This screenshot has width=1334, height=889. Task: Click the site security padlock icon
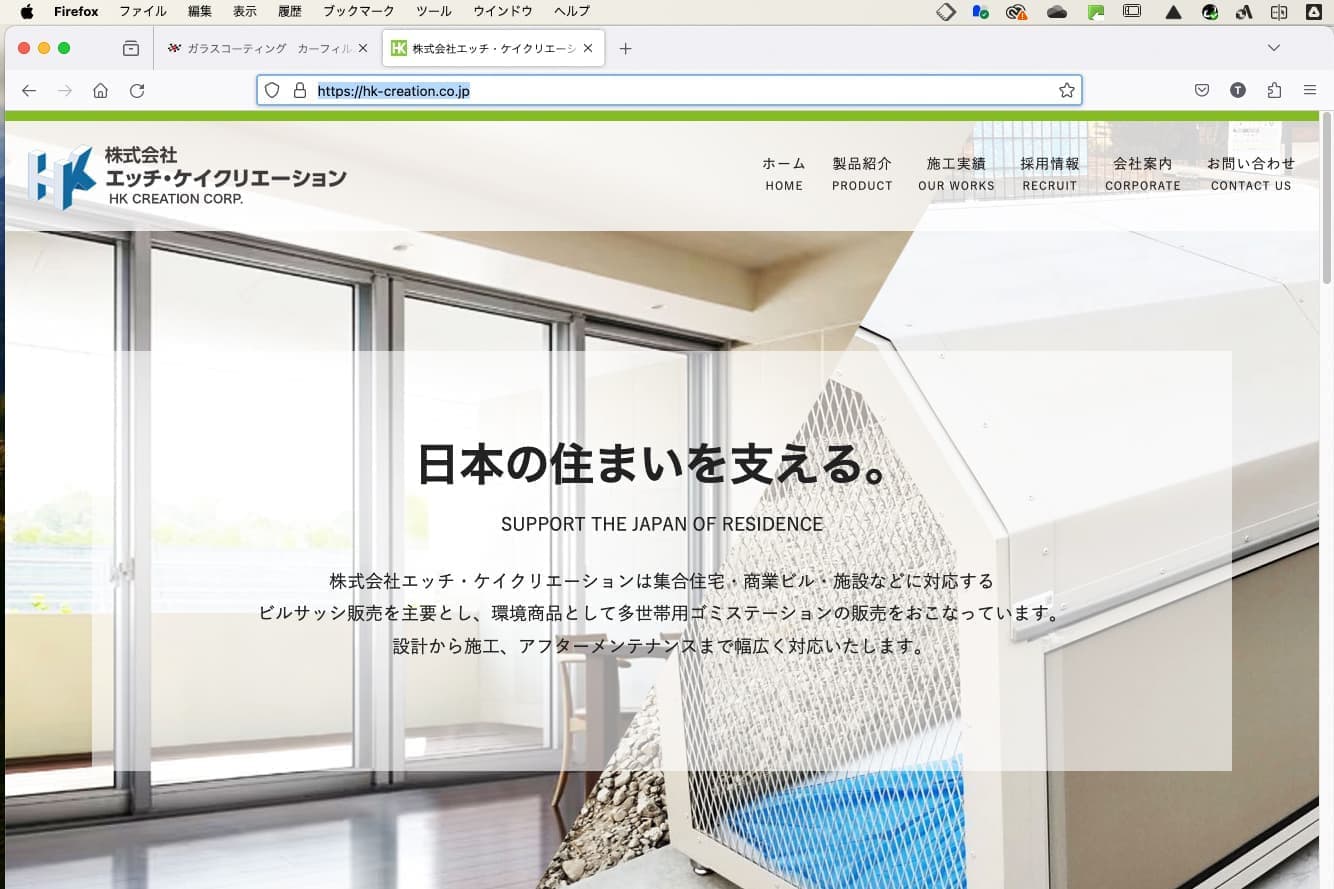point(299,91)
